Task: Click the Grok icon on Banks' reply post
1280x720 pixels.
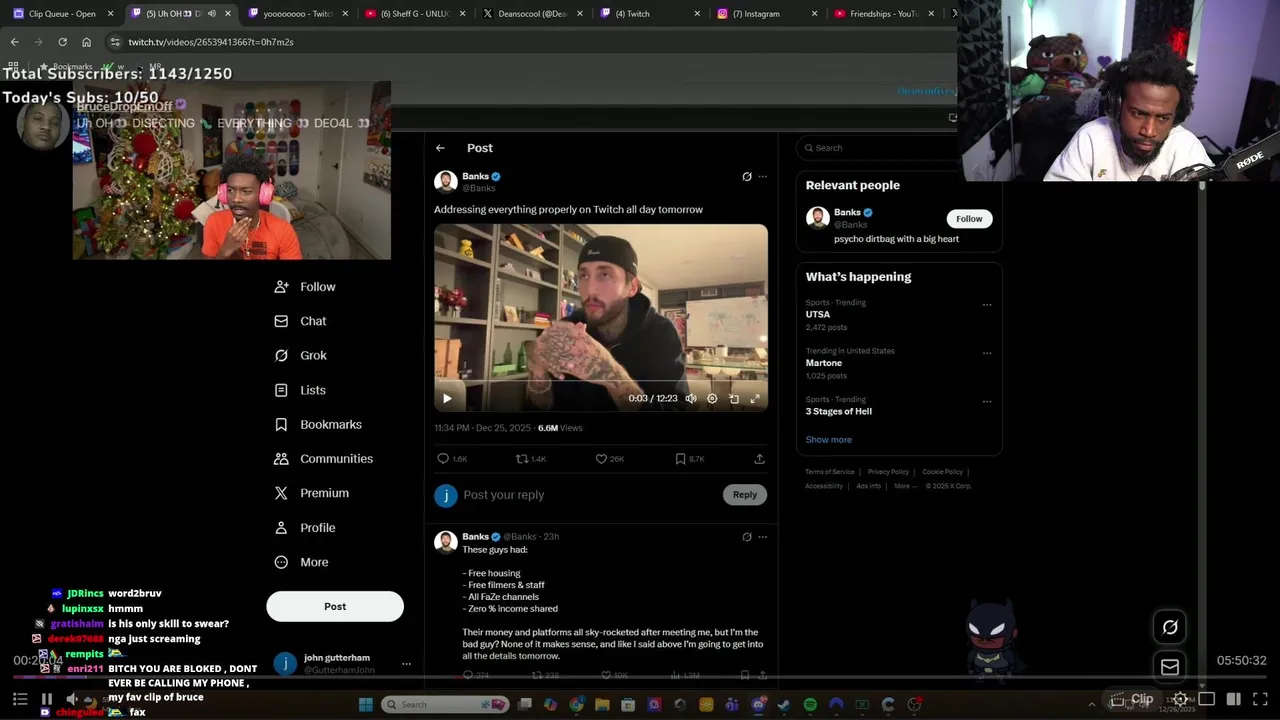Action: click(x=747, y=537)
